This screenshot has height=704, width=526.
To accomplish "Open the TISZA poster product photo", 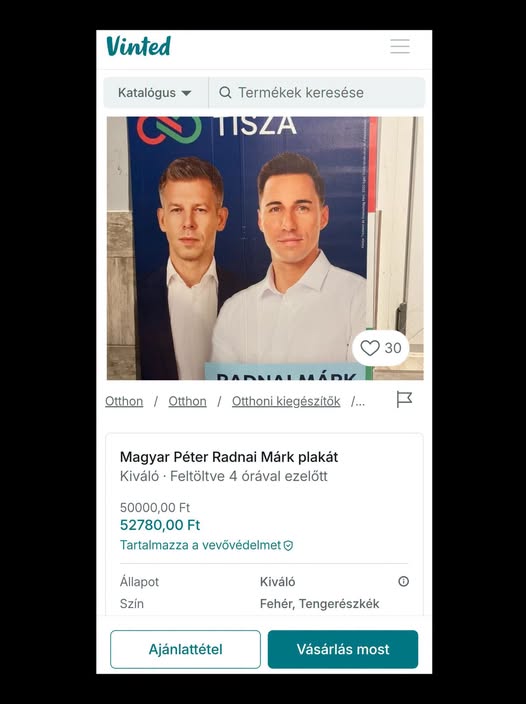I will tap(265, 248).
